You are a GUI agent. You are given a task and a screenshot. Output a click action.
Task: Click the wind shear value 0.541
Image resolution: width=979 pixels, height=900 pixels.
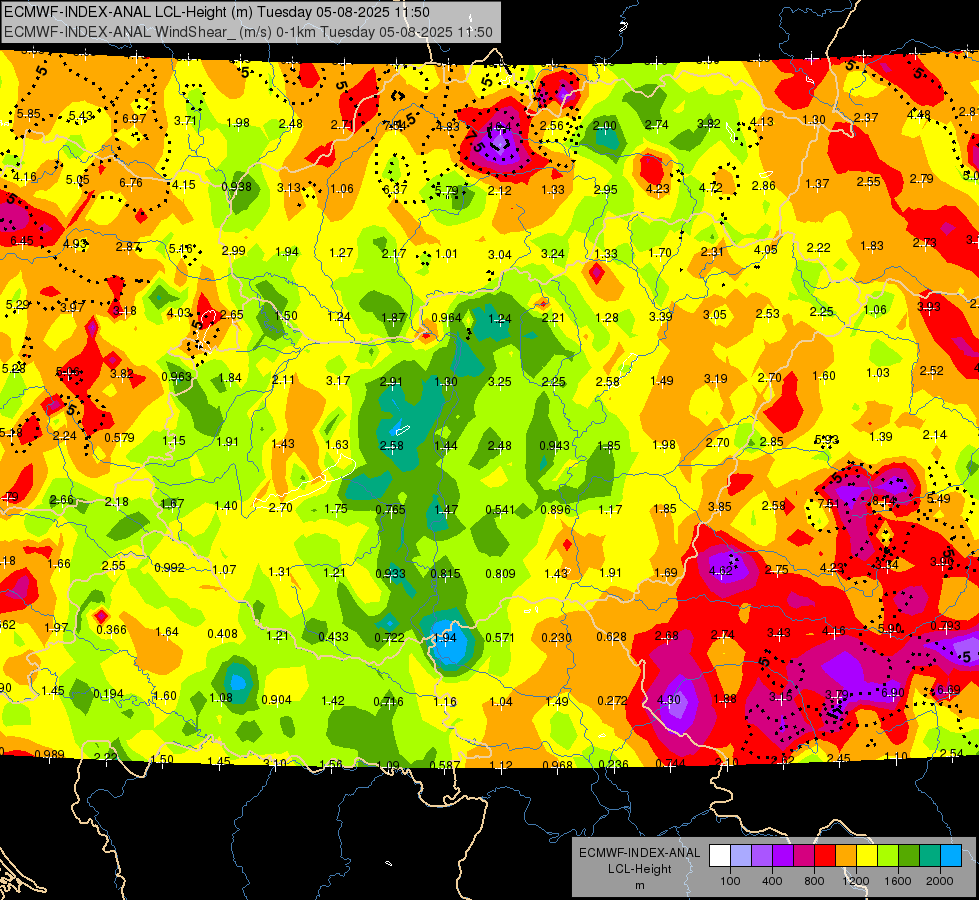(x=500, y=510)
